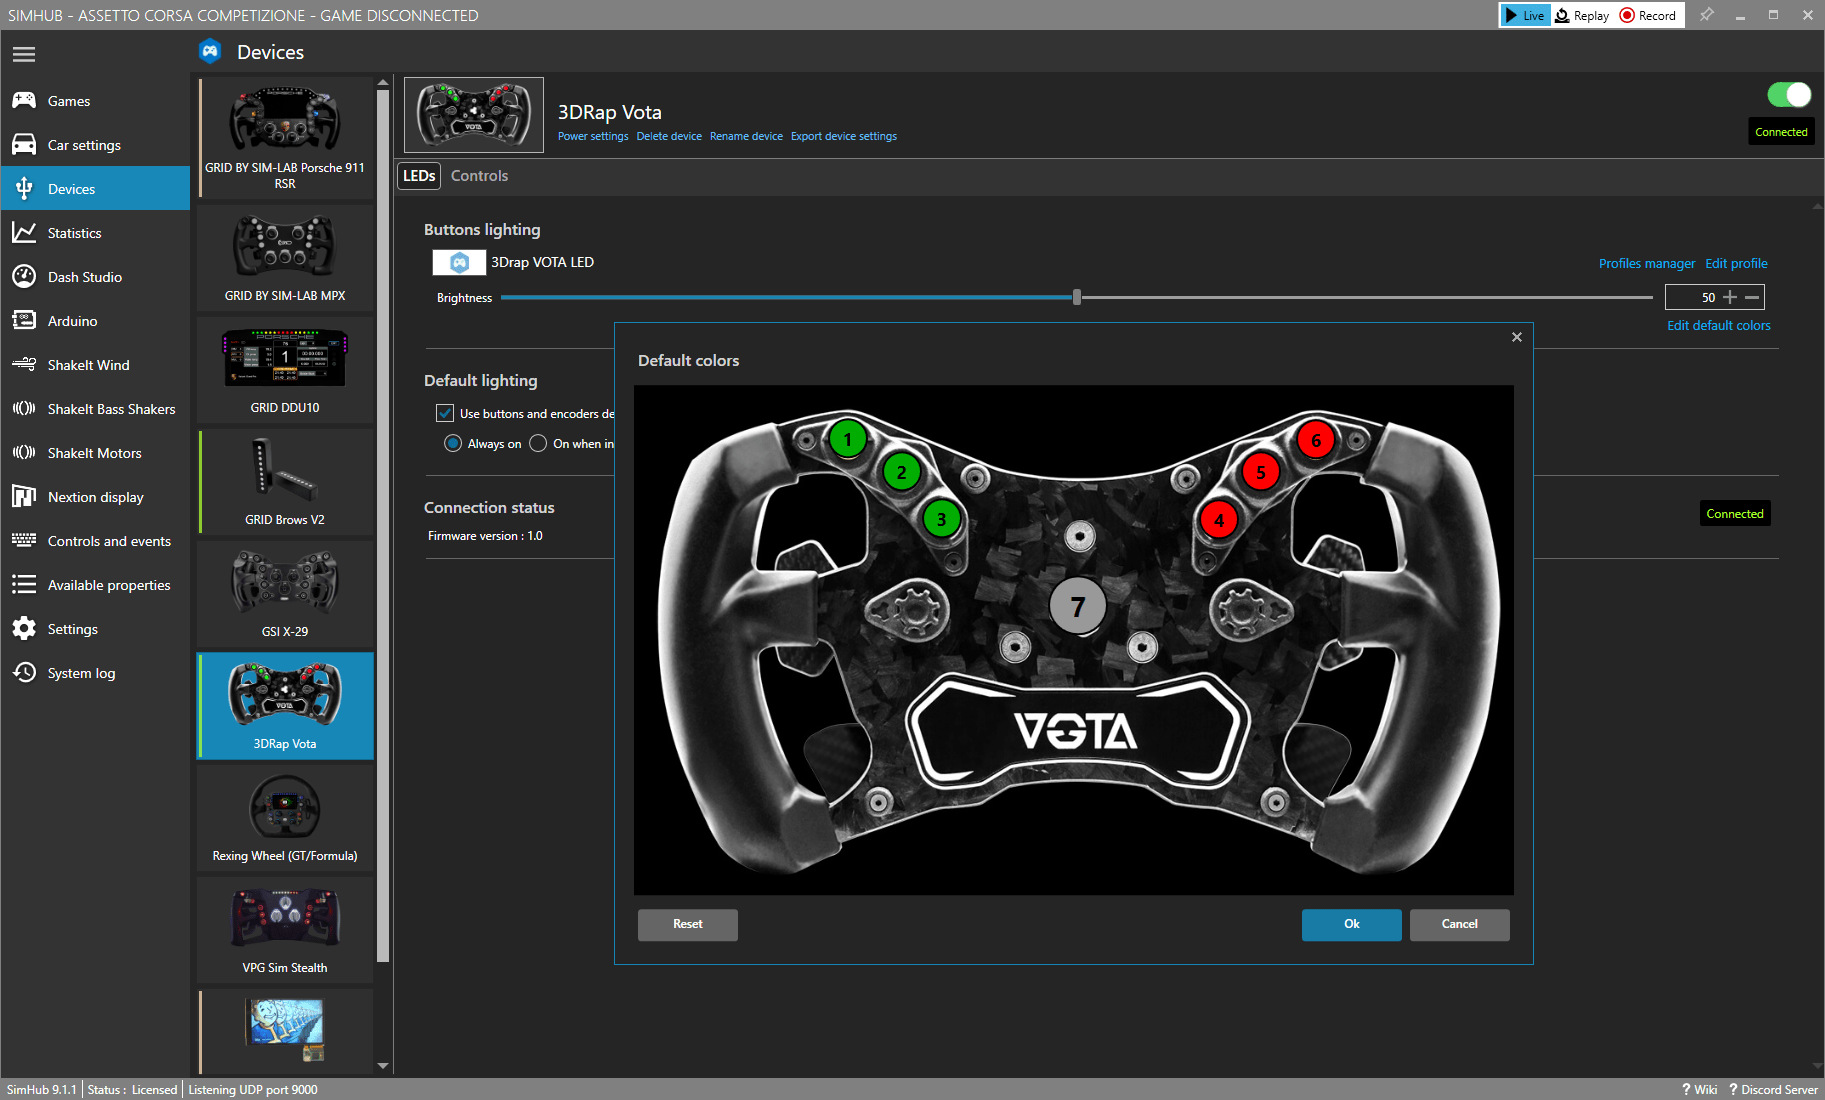Increase brightness with the plus stepper
The image size is (1825, 1100).
(x=1730, y=297)
